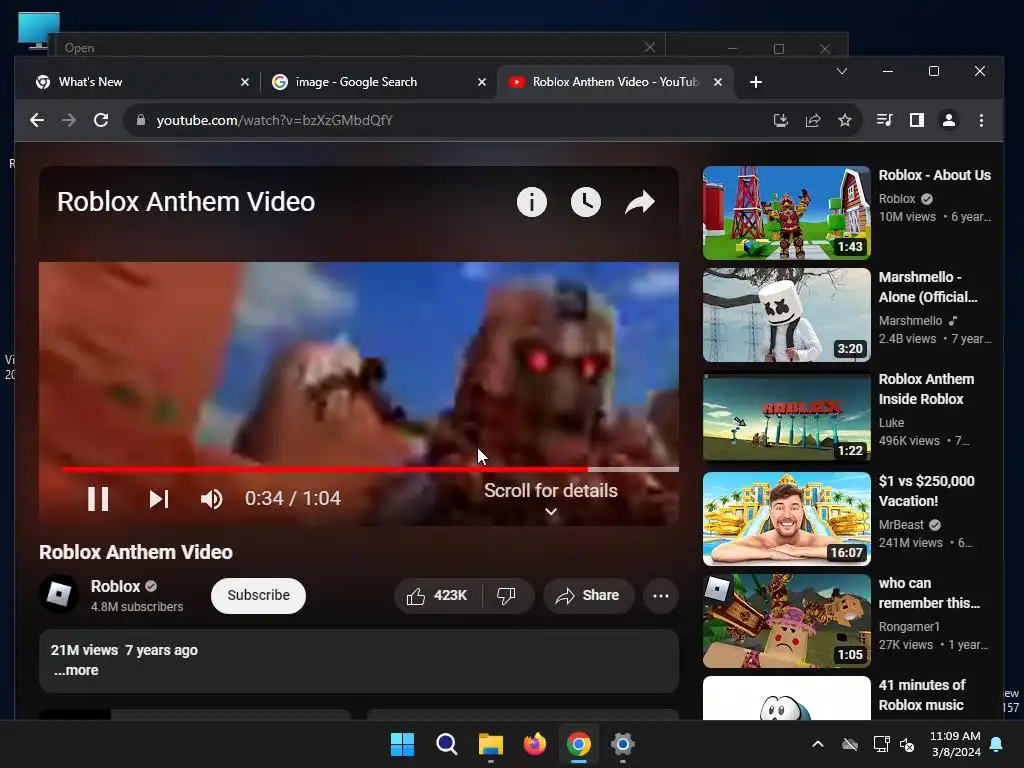Click the video info card icon
The width and height of the screenshot is (1024, 768).
click(532, 202)
